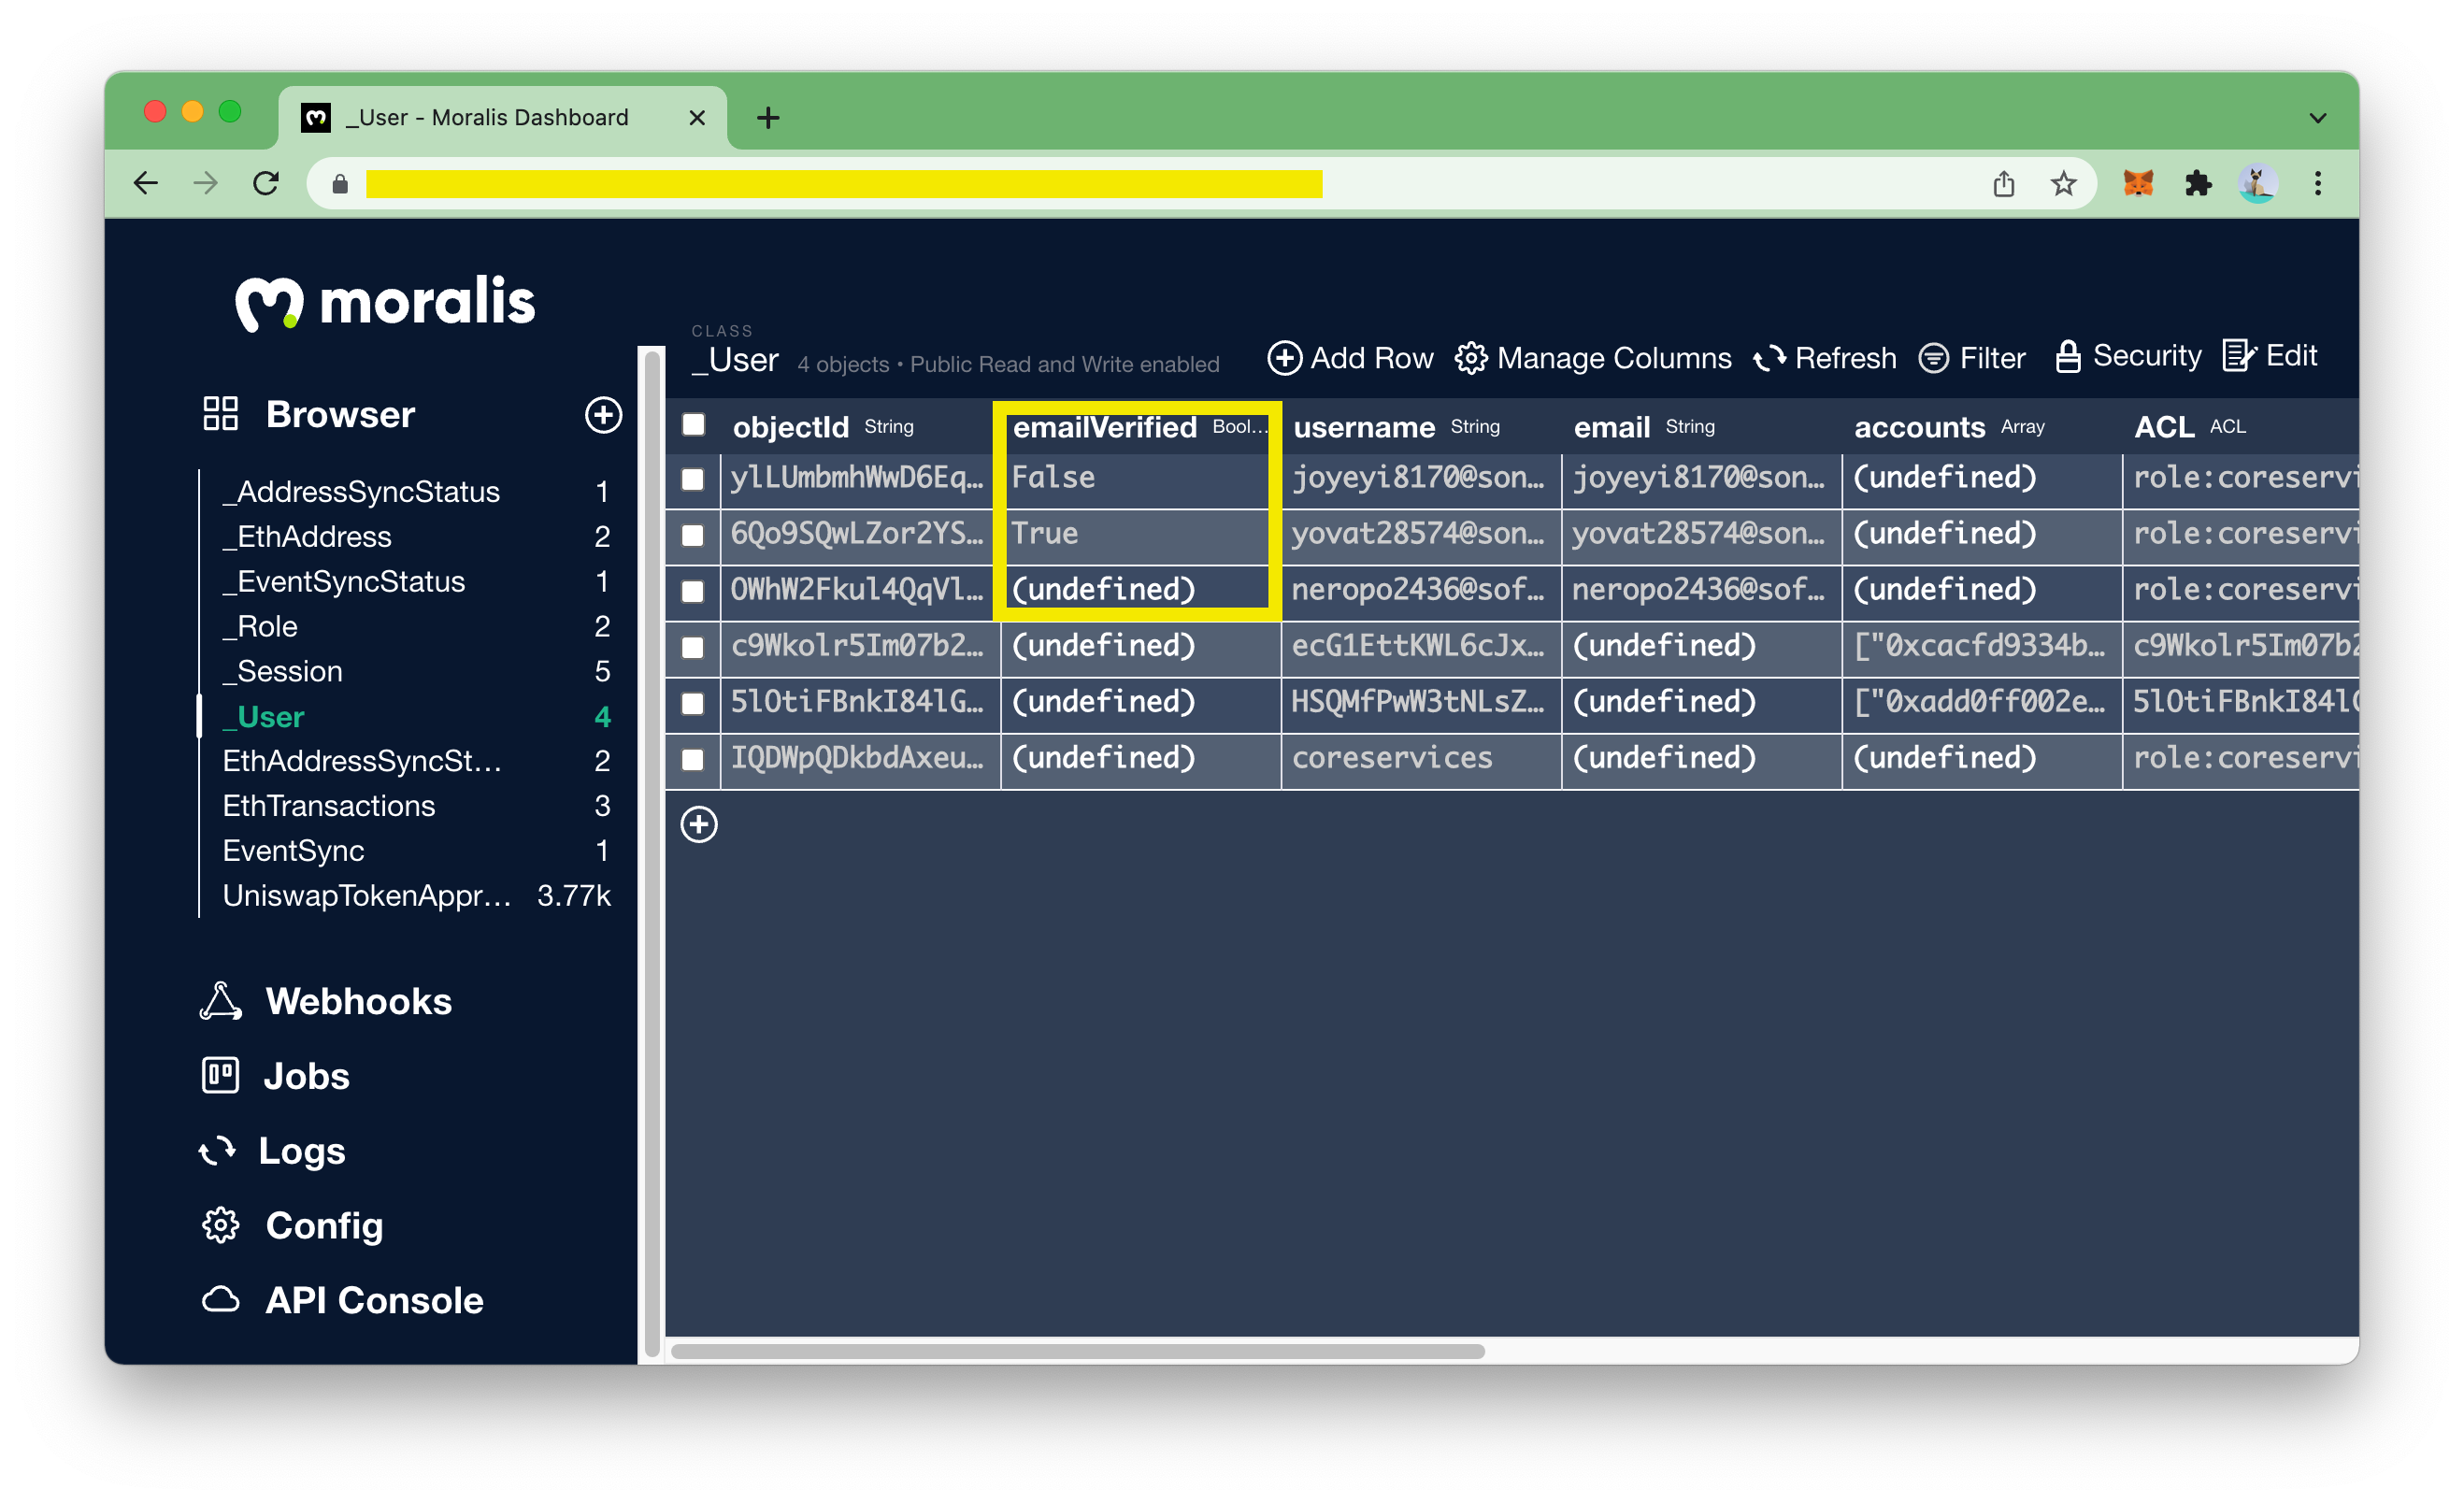Open the Filter icon

[x=1933, y=358]
